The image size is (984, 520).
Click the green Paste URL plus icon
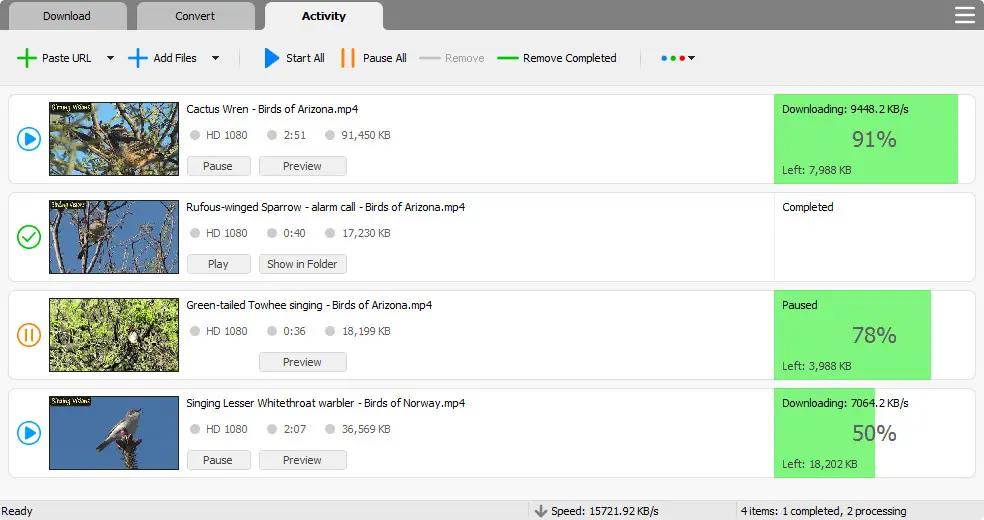[27, 58]
